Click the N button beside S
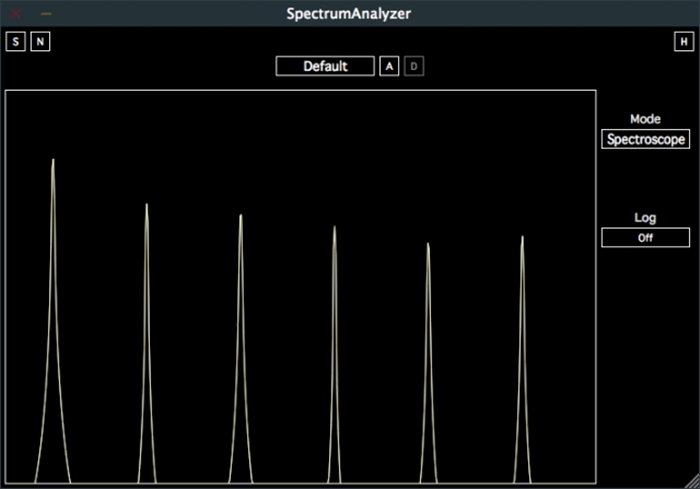 click(x=39, y=41)
